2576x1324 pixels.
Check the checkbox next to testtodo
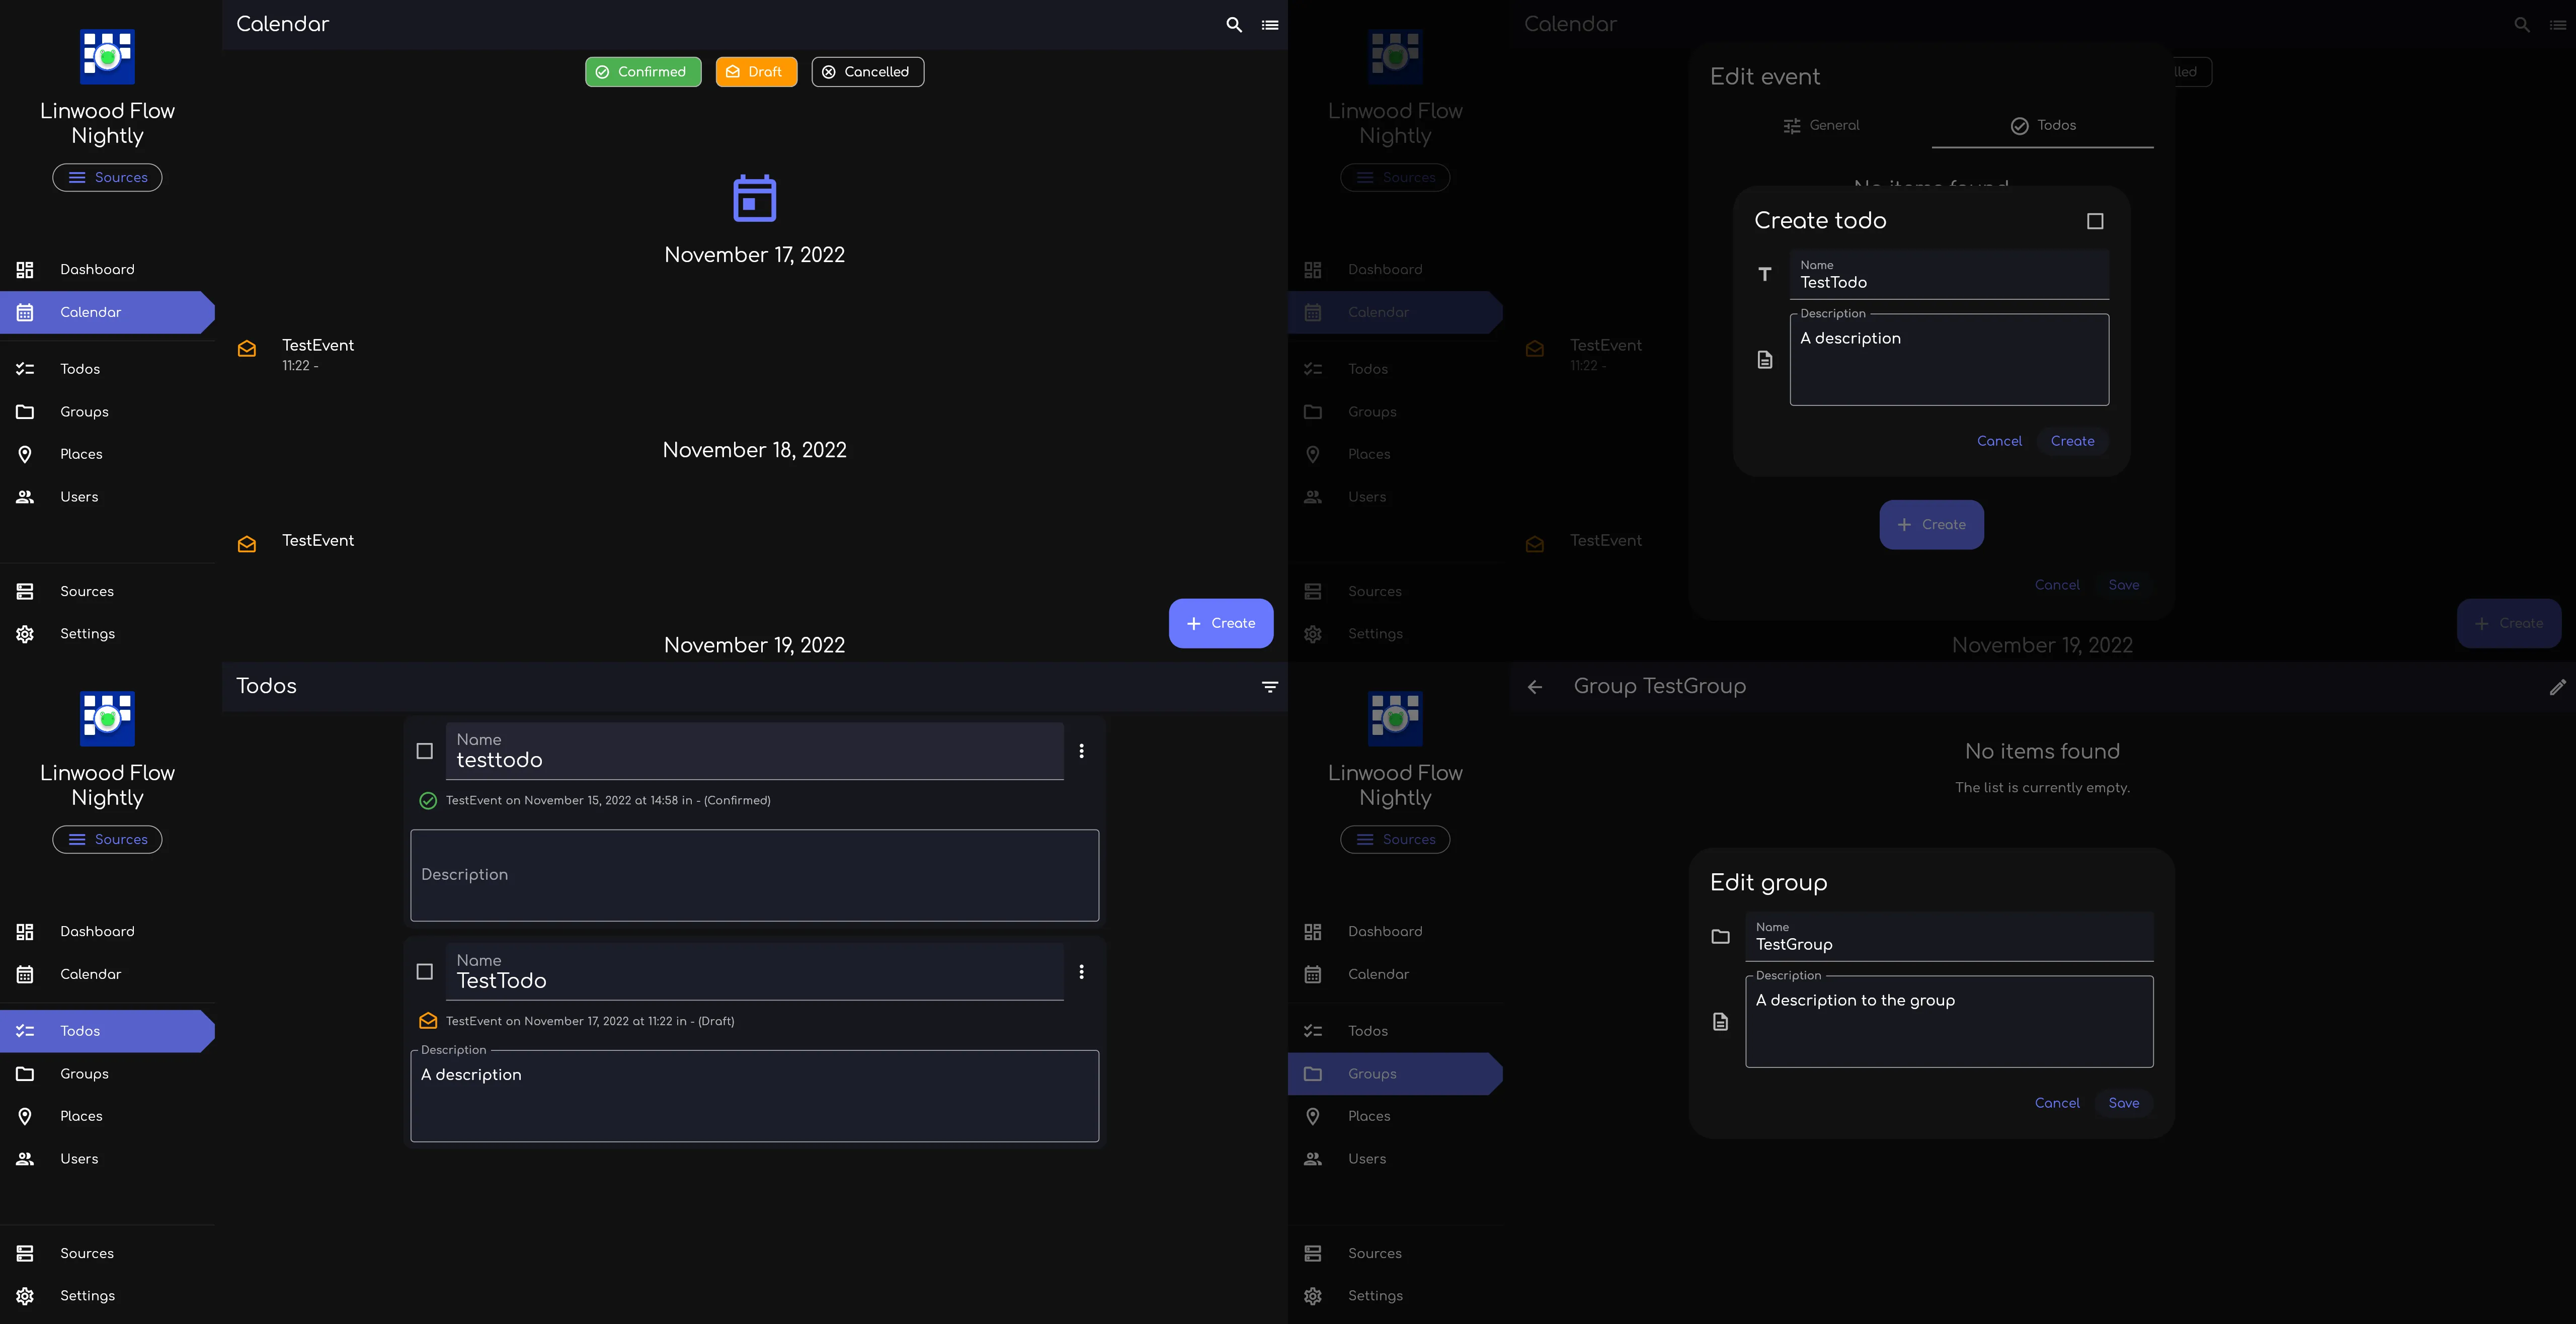(x=425, y=751)
